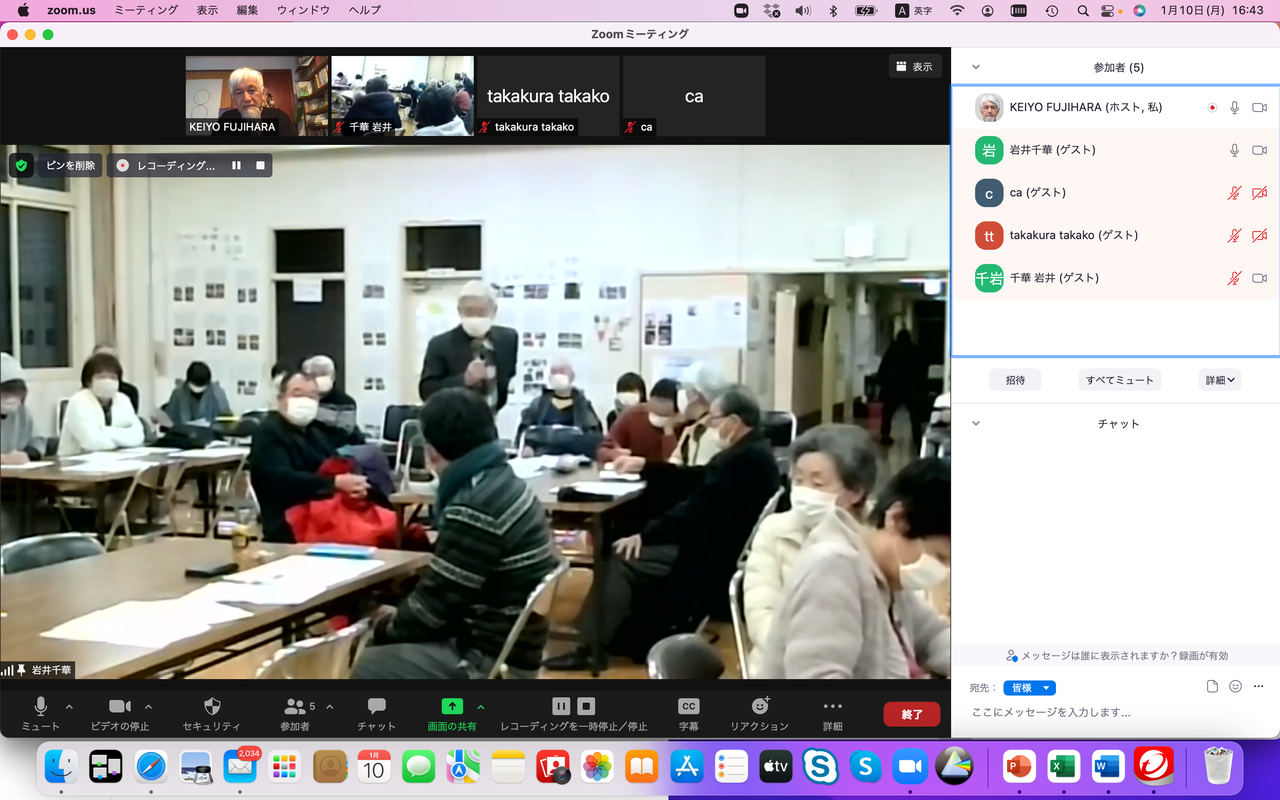Click the chat file attachment icon
The width and height of the screenshot is (1280, 800).
click(x=1212, y=687)
